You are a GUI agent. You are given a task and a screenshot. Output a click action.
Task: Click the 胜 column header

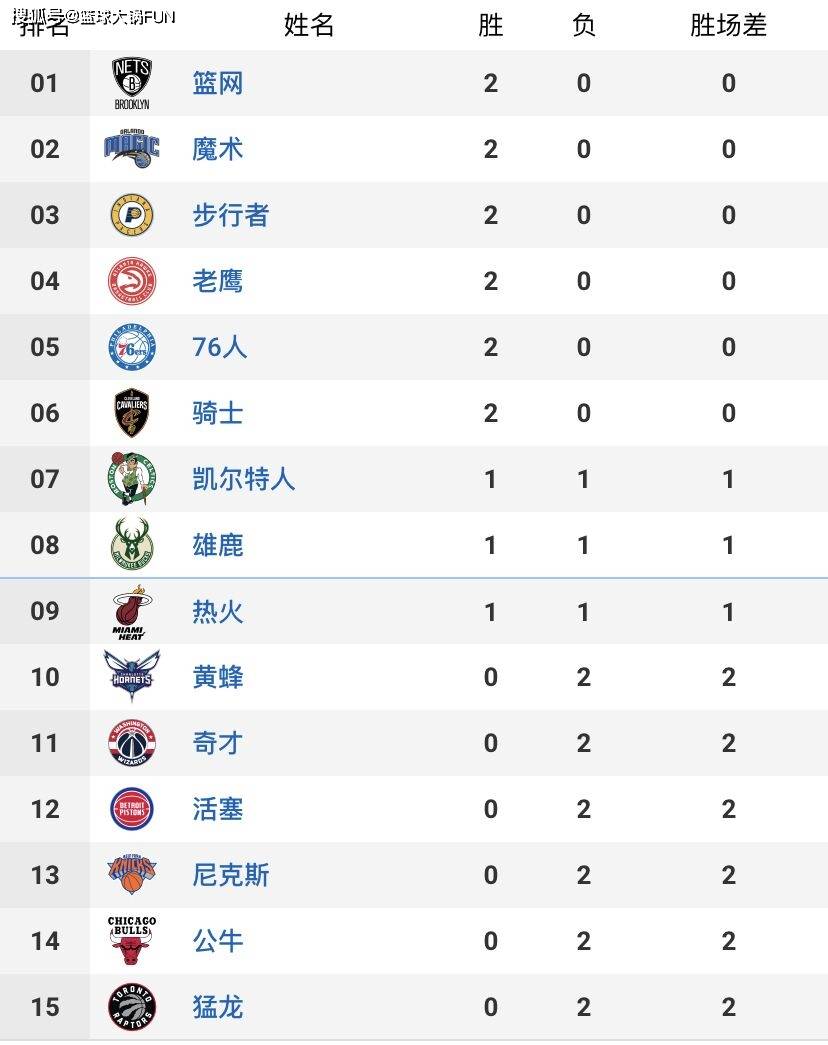click(491, 25)
